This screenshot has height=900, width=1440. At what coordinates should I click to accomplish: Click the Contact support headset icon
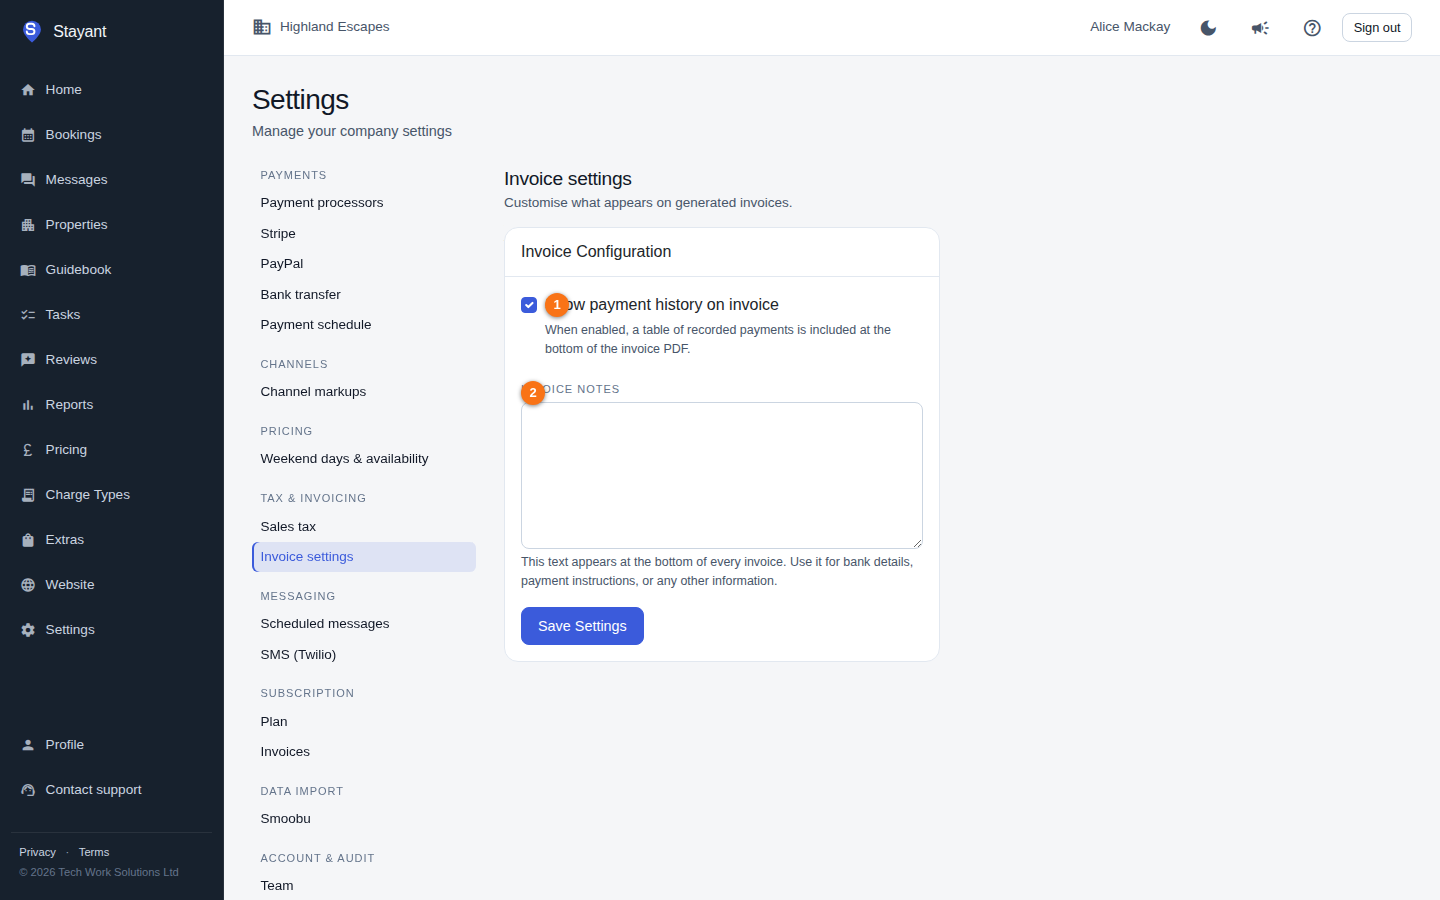[28, 790]
